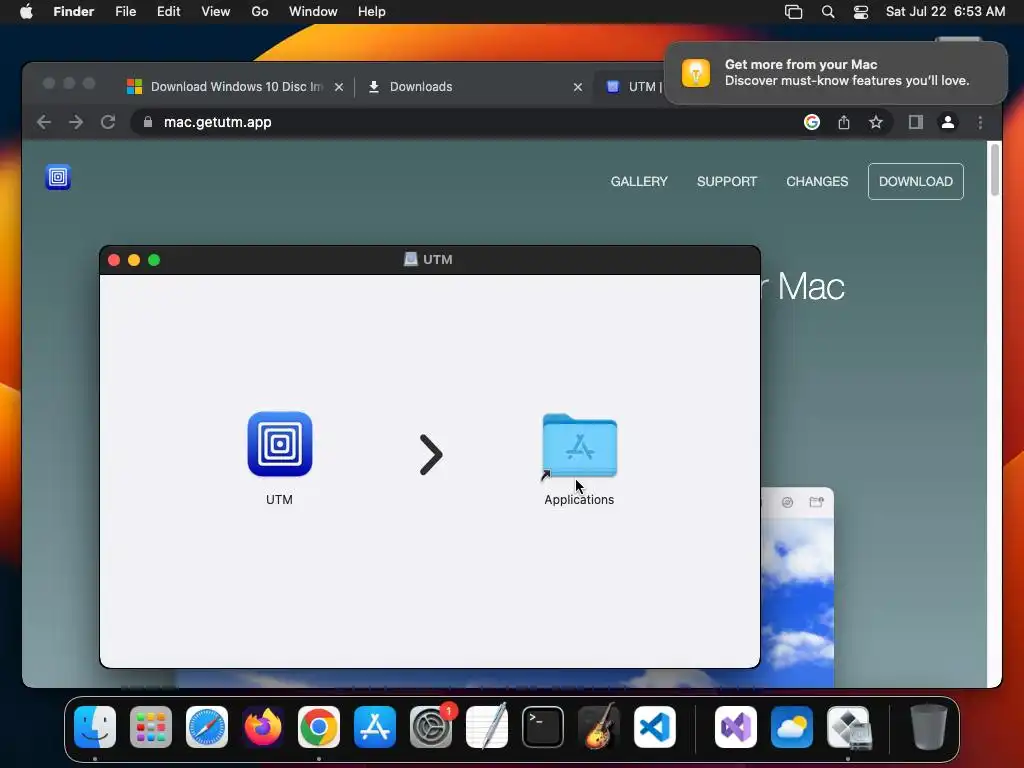Open System Settings from the Dock
This screenshot has height=768, width=1024.
[431, 727]
